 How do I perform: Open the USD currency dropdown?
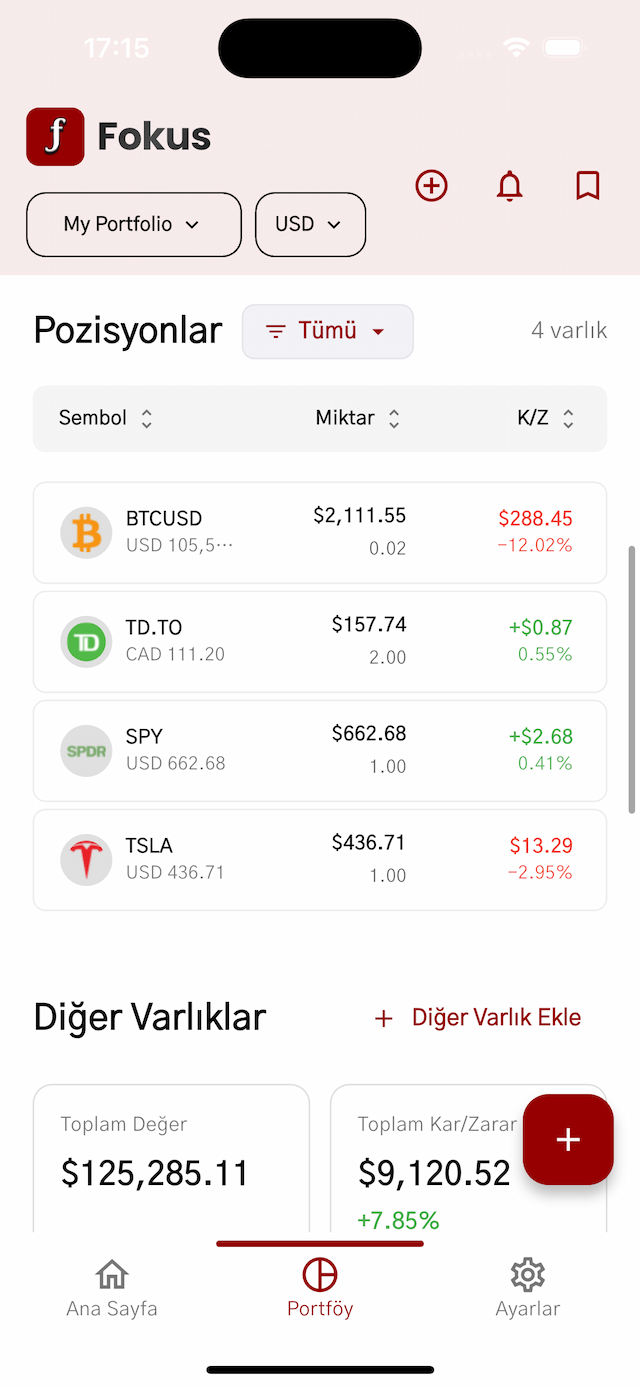(310, 224)
